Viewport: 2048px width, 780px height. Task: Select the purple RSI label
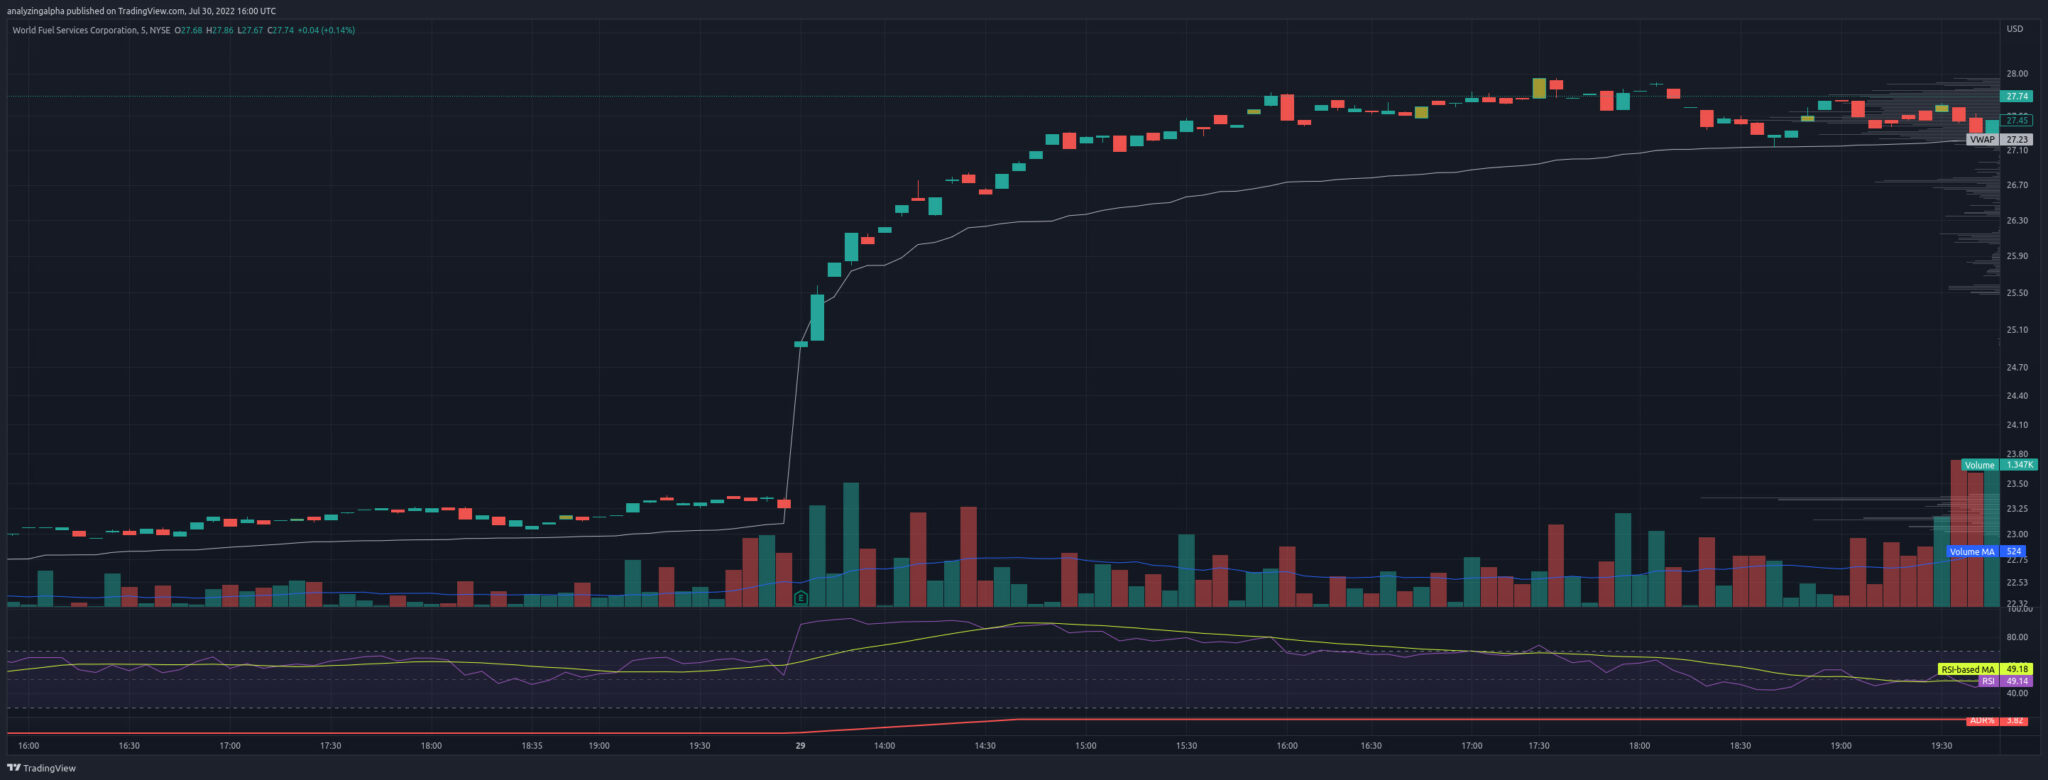click(1988, 681)
